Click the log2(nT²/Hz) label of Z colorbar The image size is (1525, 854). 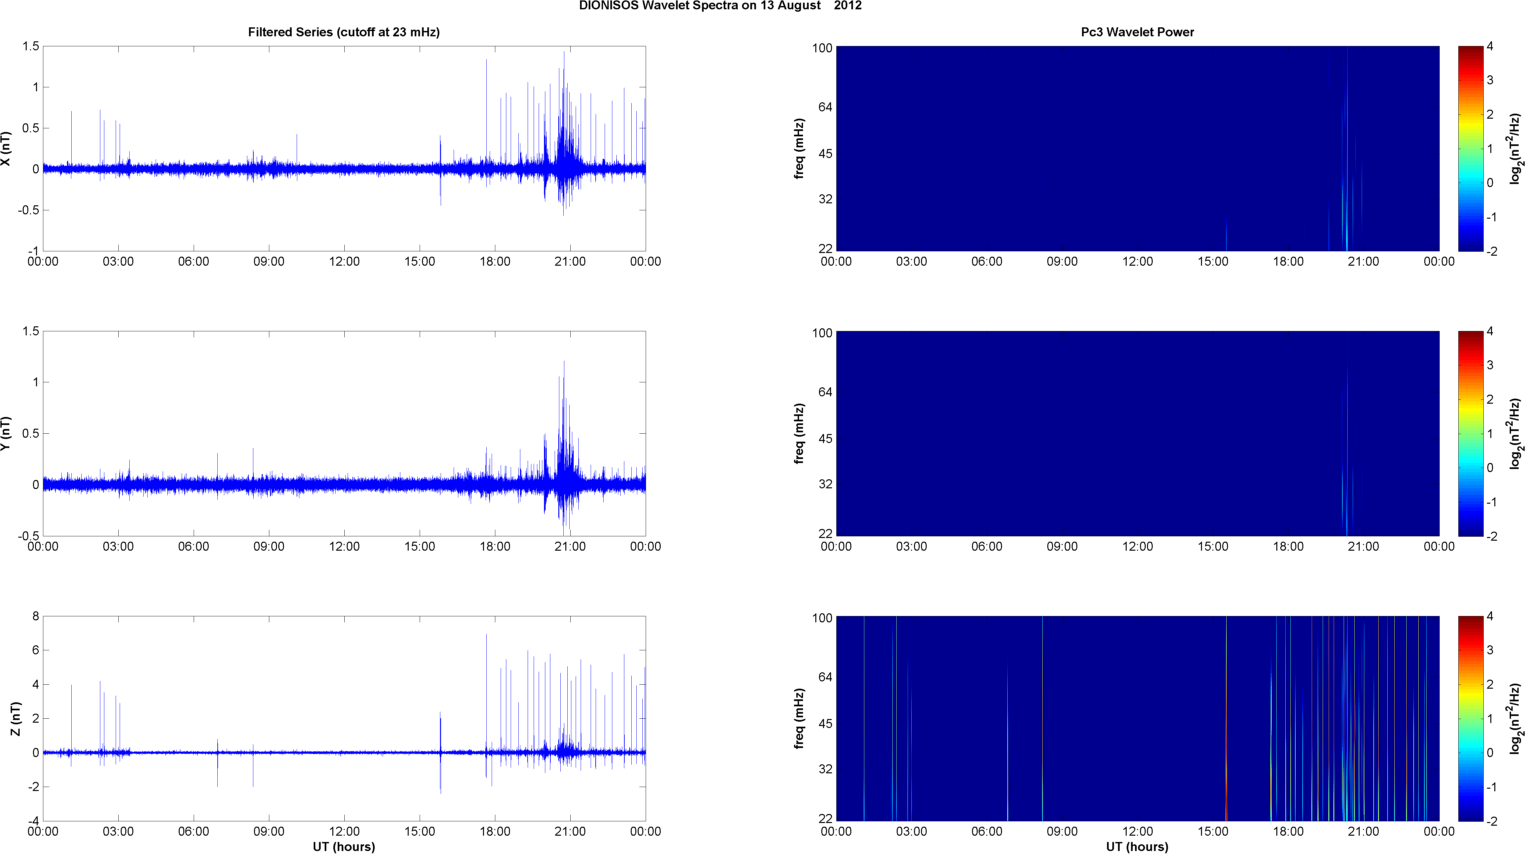pos(1516,718)
